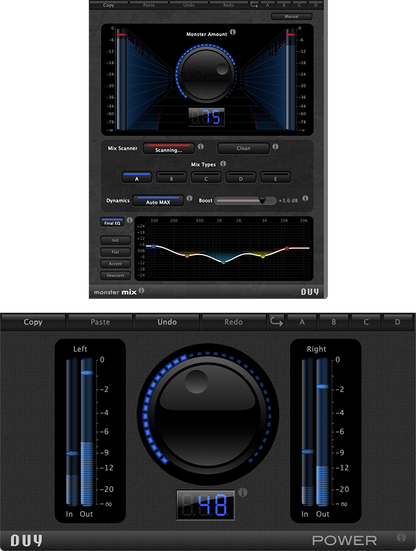Click the Boost slider handle

(x=262, y=200)
